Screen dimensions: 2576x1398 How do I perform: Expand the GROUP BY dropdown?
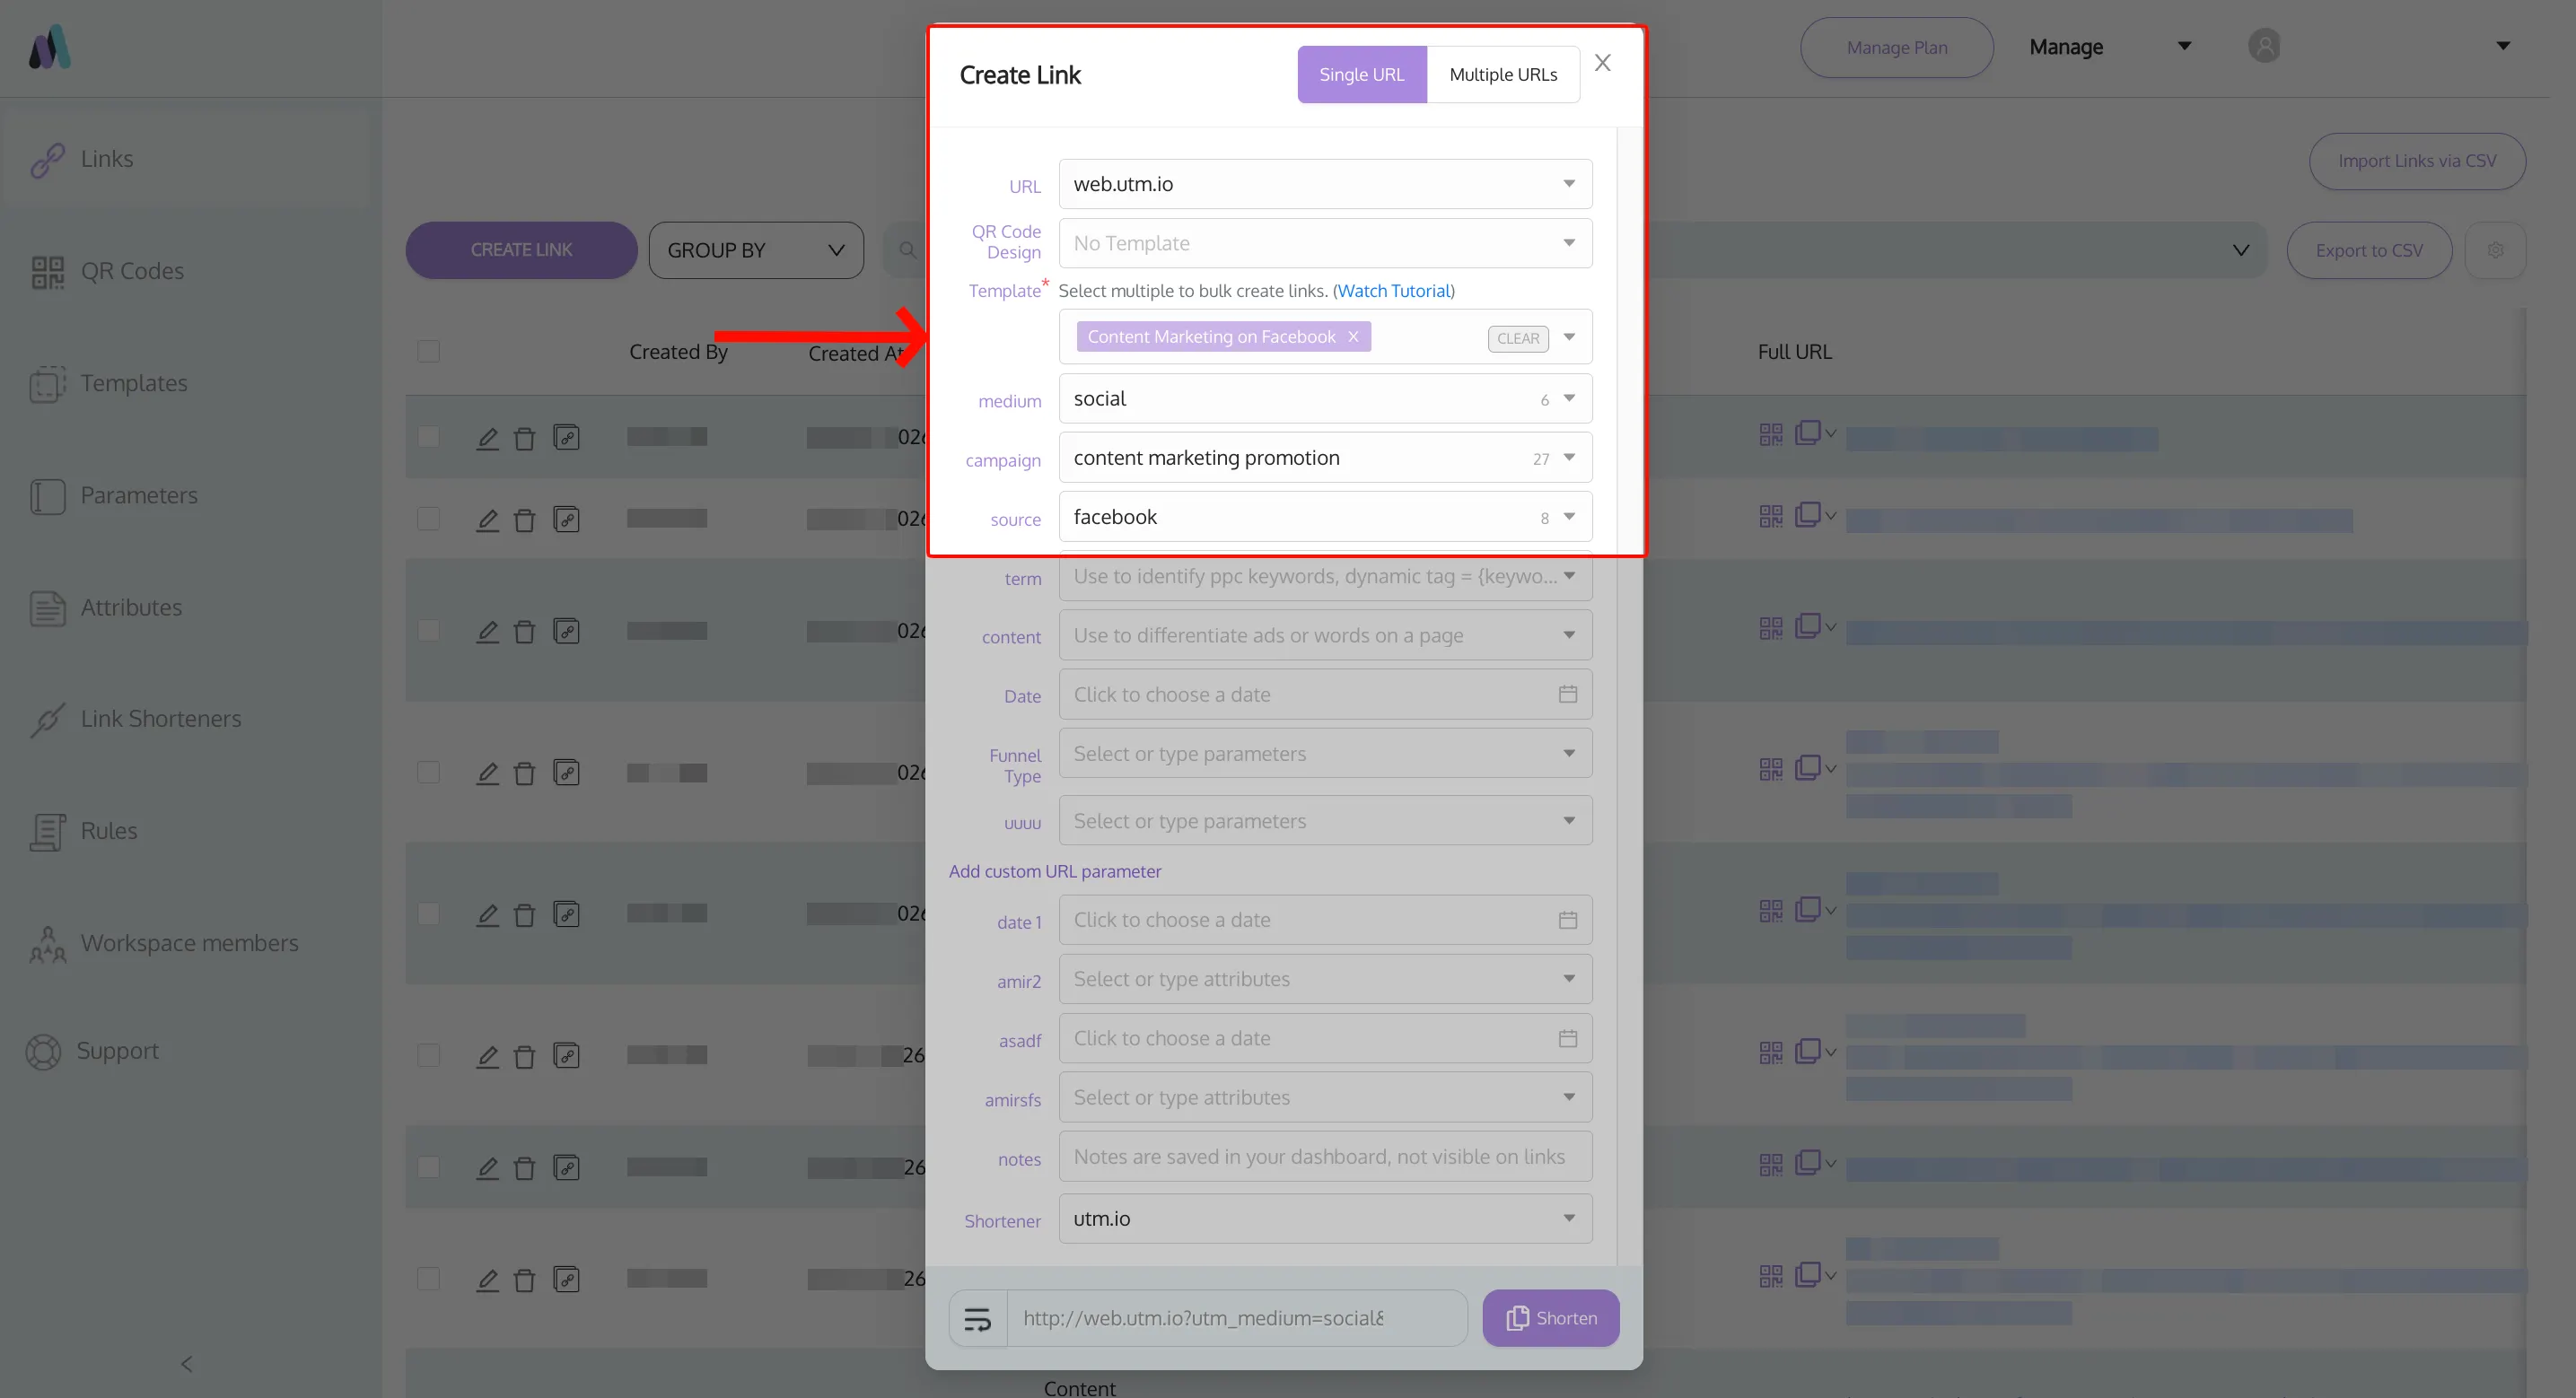pos(755,250)
